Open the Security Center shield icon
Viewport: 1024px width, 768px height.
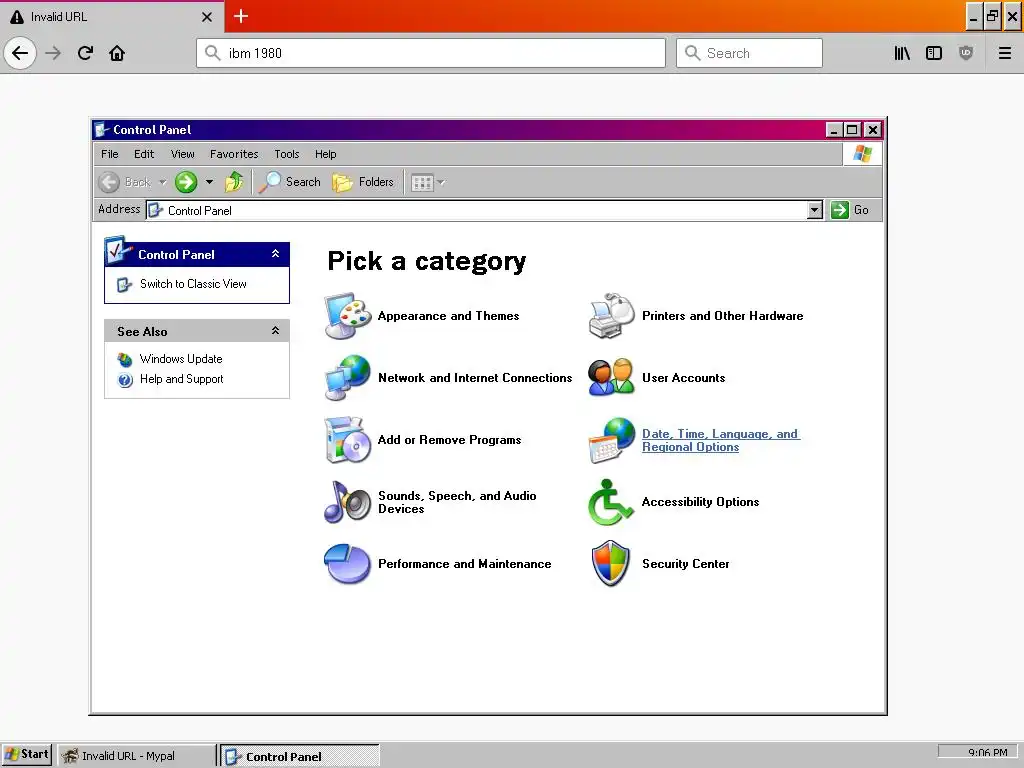(x=611, y=563)
